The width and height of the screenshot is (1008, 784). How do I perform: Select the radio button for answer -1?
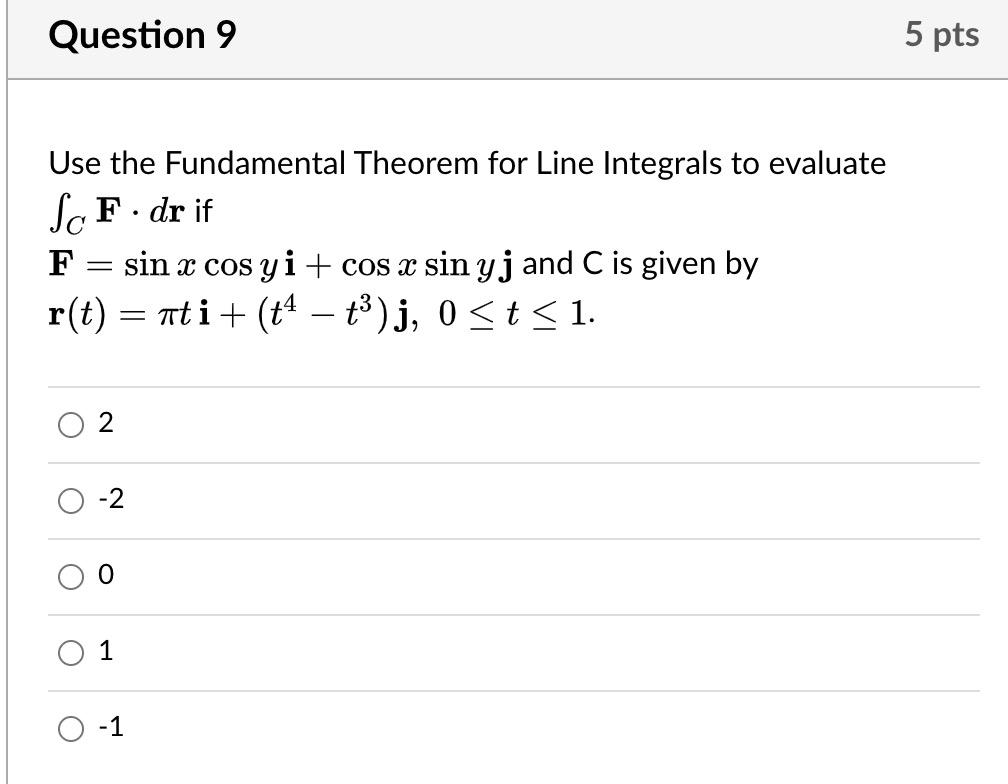69,729
